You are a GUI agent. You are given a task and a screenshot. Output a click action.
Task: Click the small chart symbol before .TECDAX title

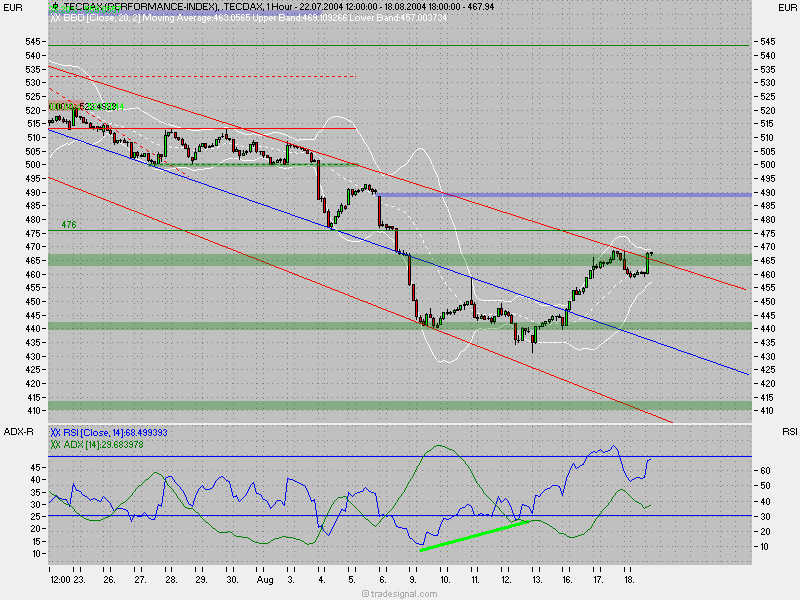pos(53,7)
